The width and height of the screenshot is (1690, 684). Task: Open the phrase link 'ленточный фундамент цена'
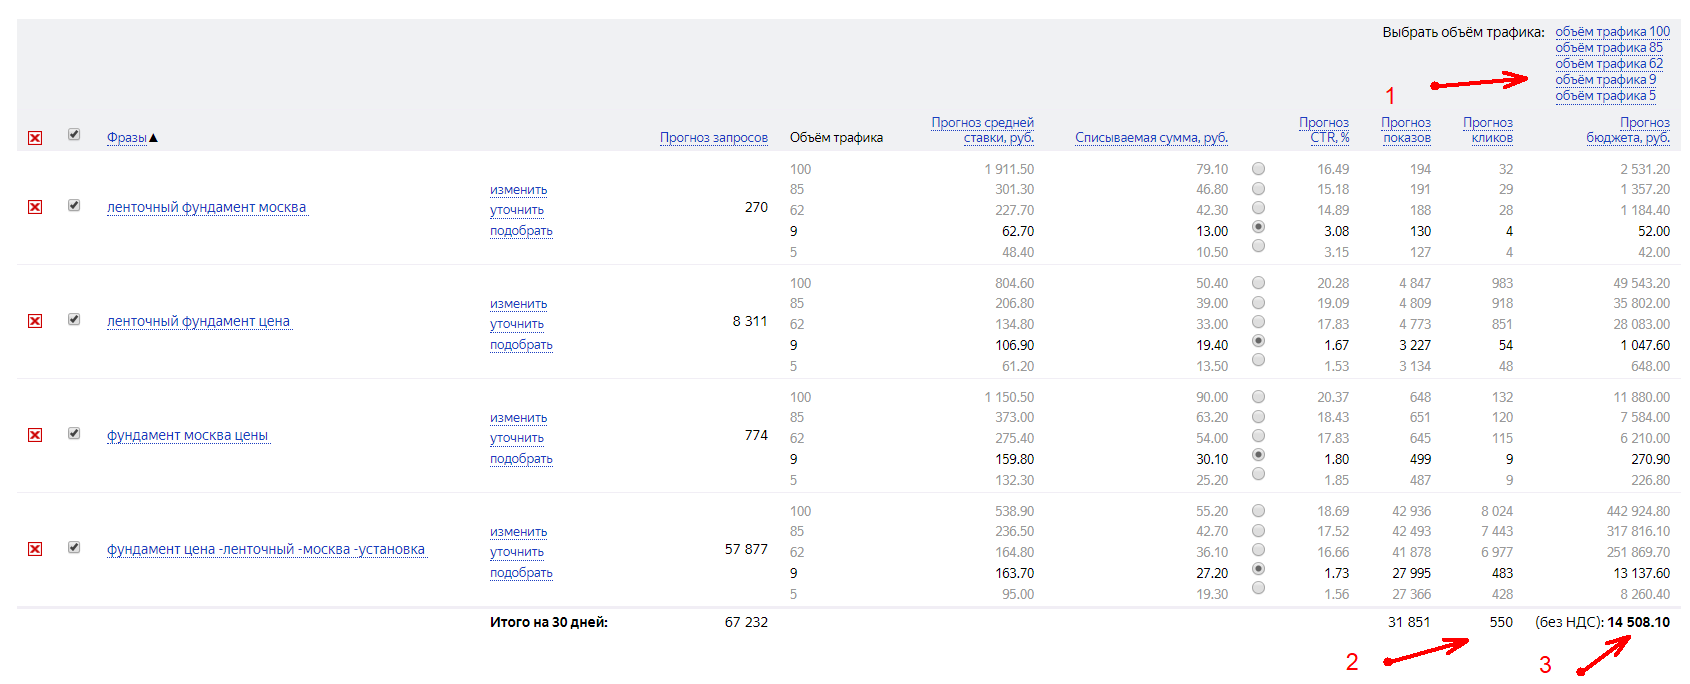[198, 322]
